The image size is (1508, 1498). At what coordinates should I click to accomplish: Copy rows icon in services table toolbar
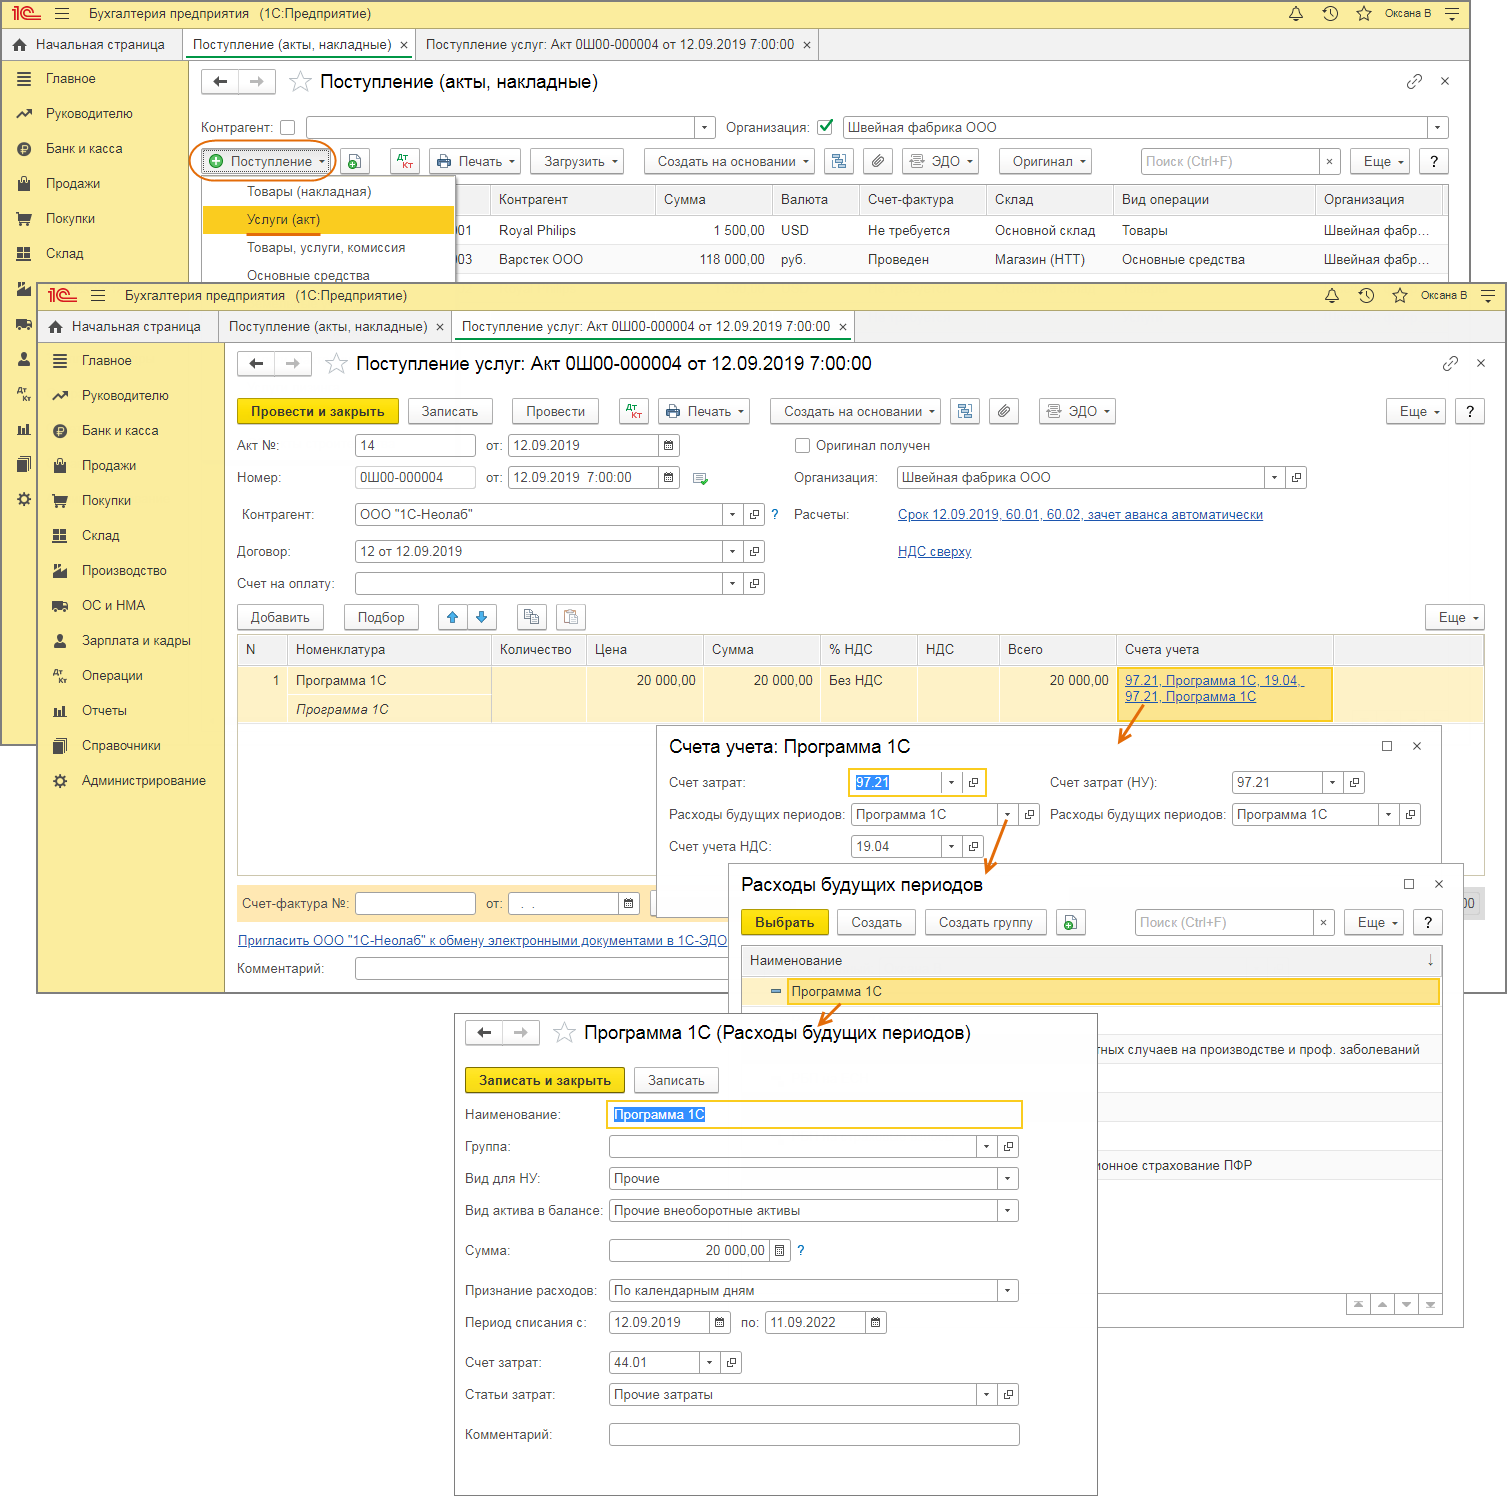pos(532,617)
